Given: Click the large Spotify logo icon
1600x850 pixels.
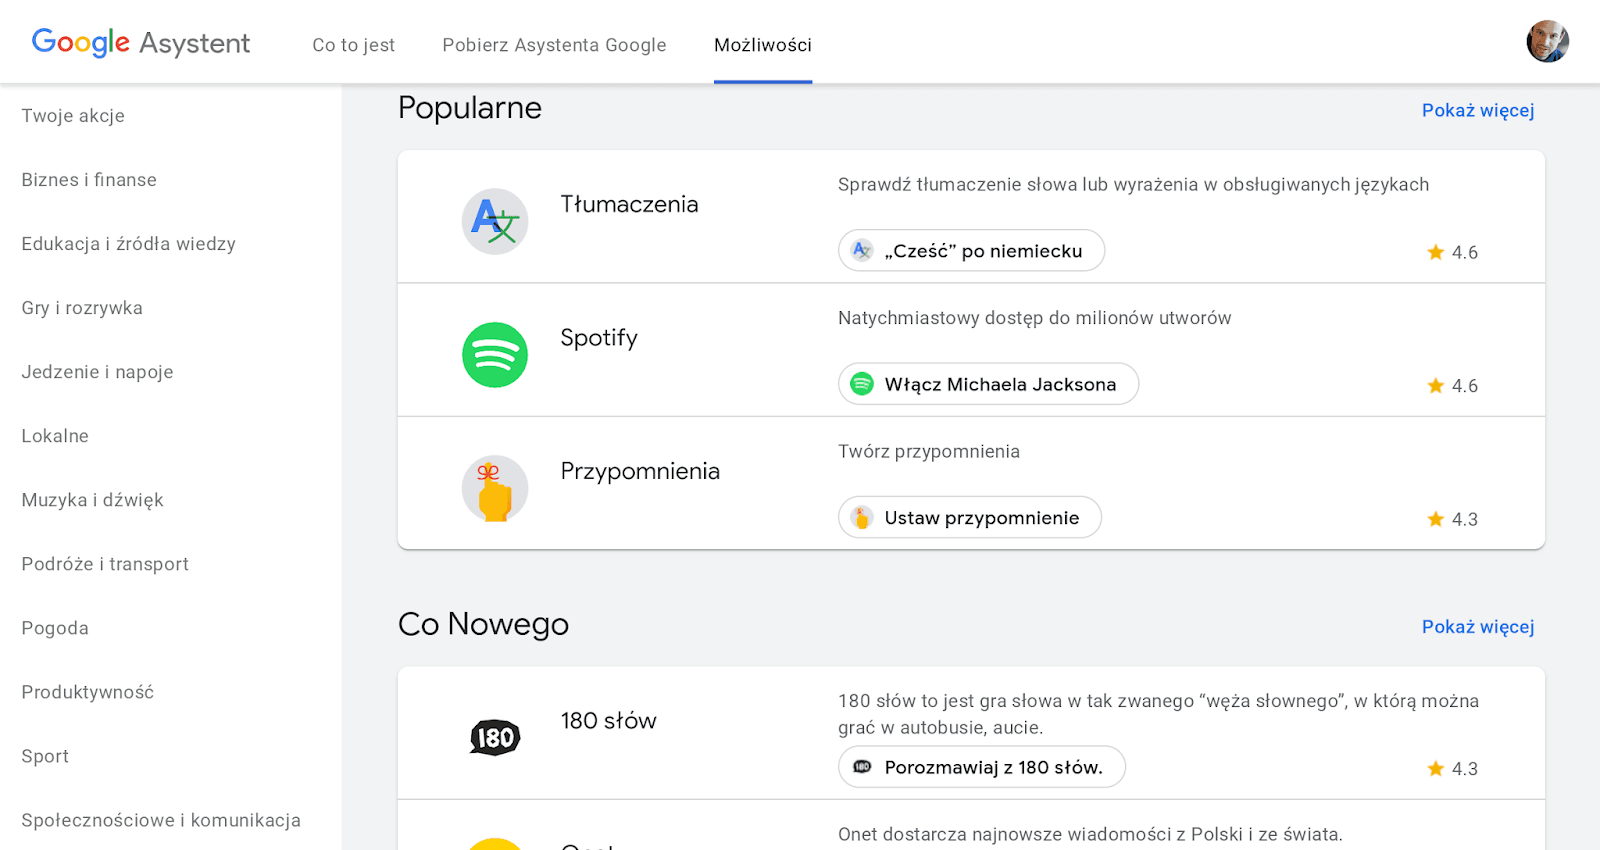Looking at the screenshot, I should 495,355.
